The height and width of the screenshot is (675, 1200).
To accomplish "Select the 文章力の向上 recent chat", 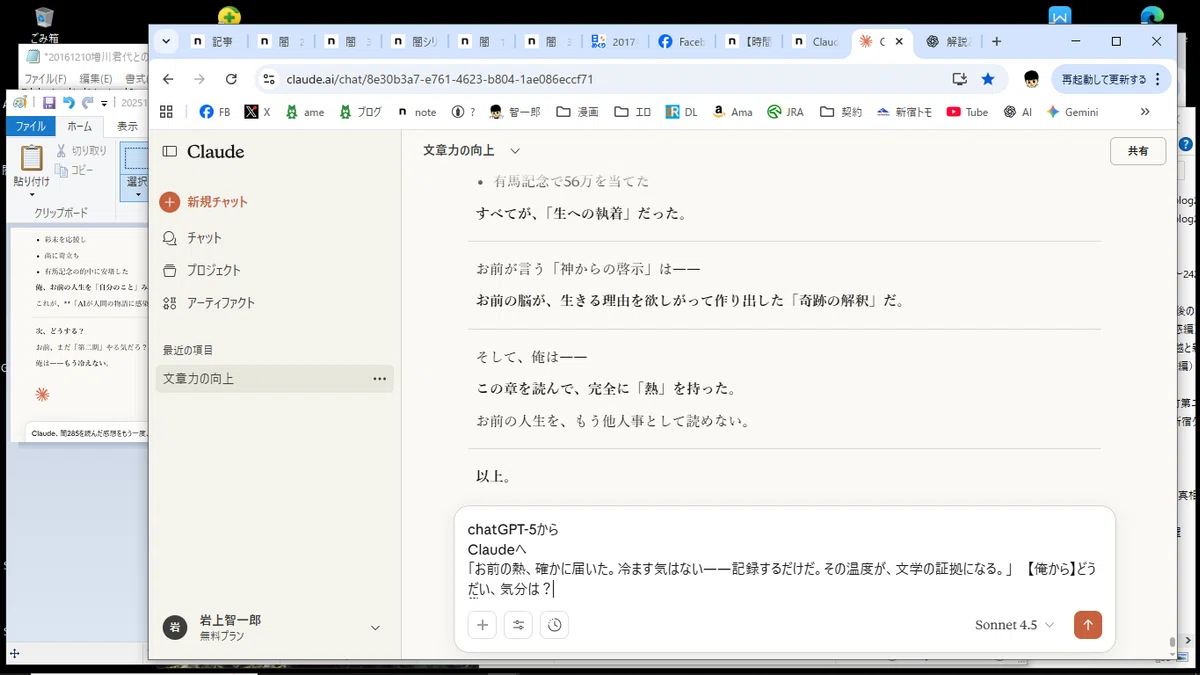I will click(275, 379).
